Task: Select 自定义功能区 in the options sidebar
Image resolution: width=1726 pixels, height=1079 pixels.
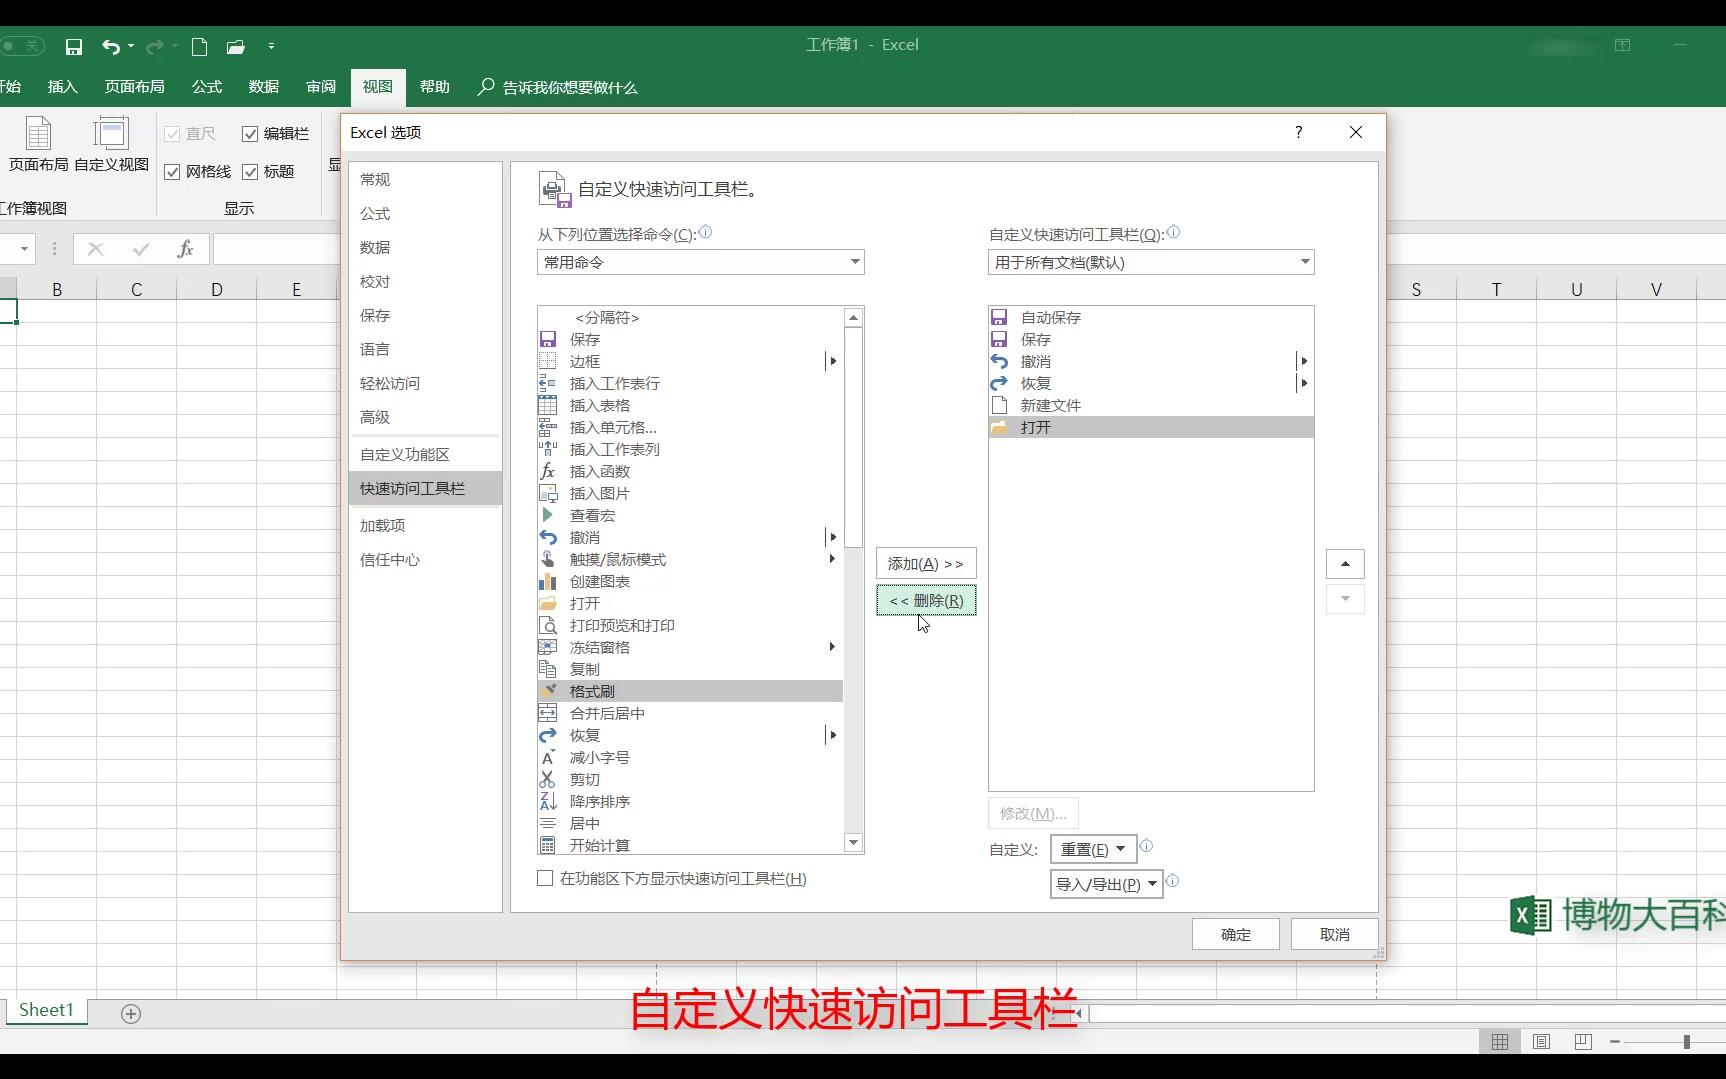Action: (424, 454)
